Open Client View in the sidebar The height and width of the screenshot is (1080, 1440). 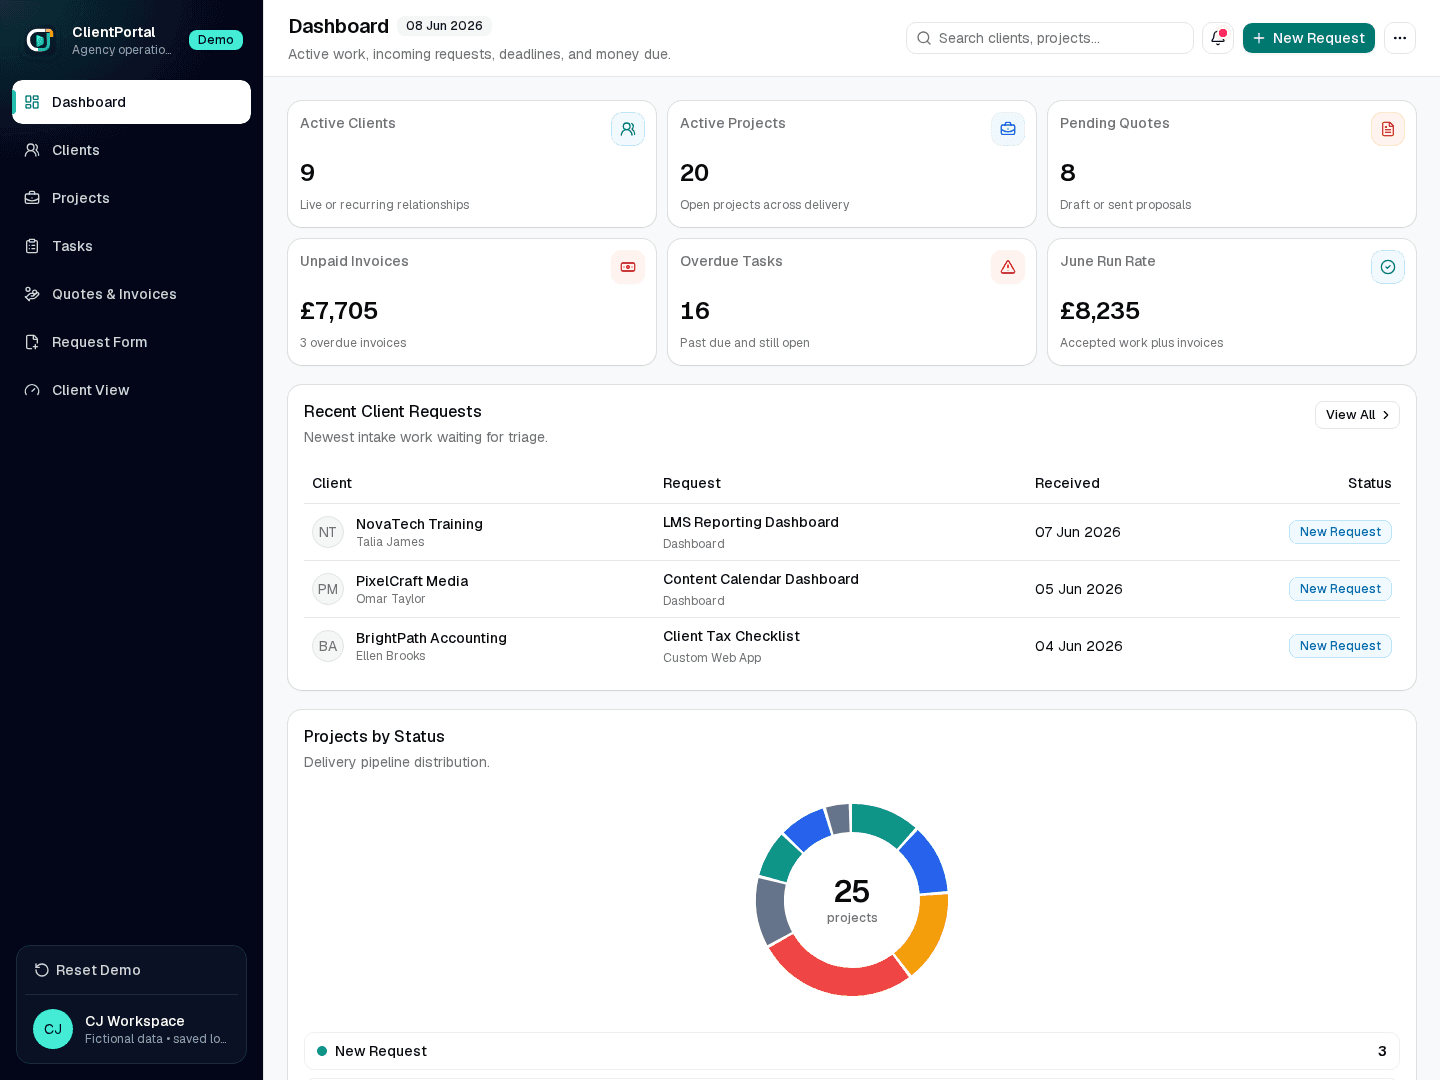click(x=131, y=390)
